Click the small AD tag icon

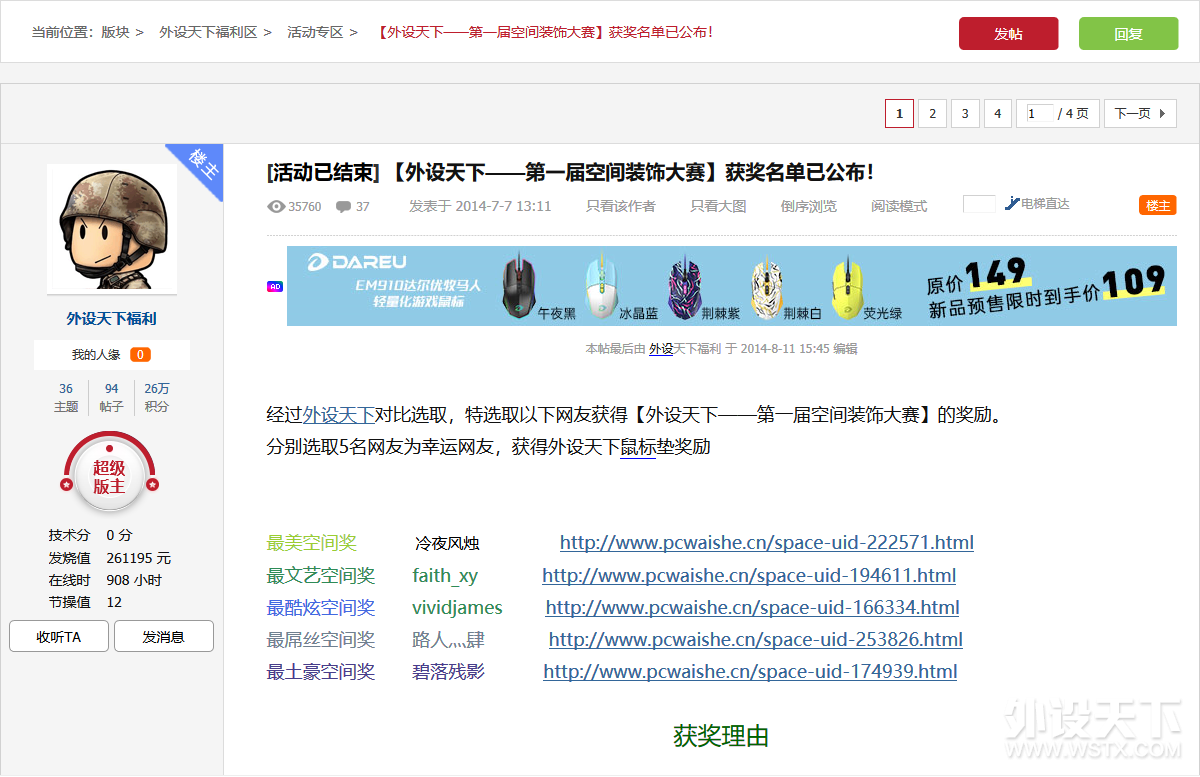point(275,286)
